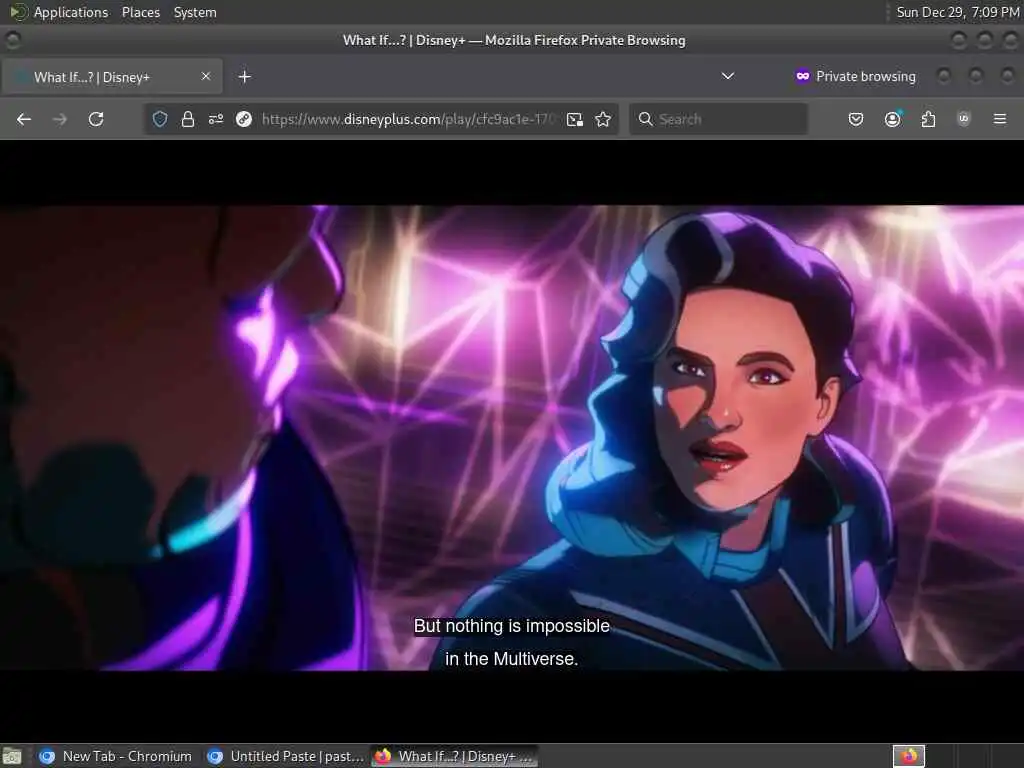
Task: Open site permissions icon in address bar
Action: point(216,119)
